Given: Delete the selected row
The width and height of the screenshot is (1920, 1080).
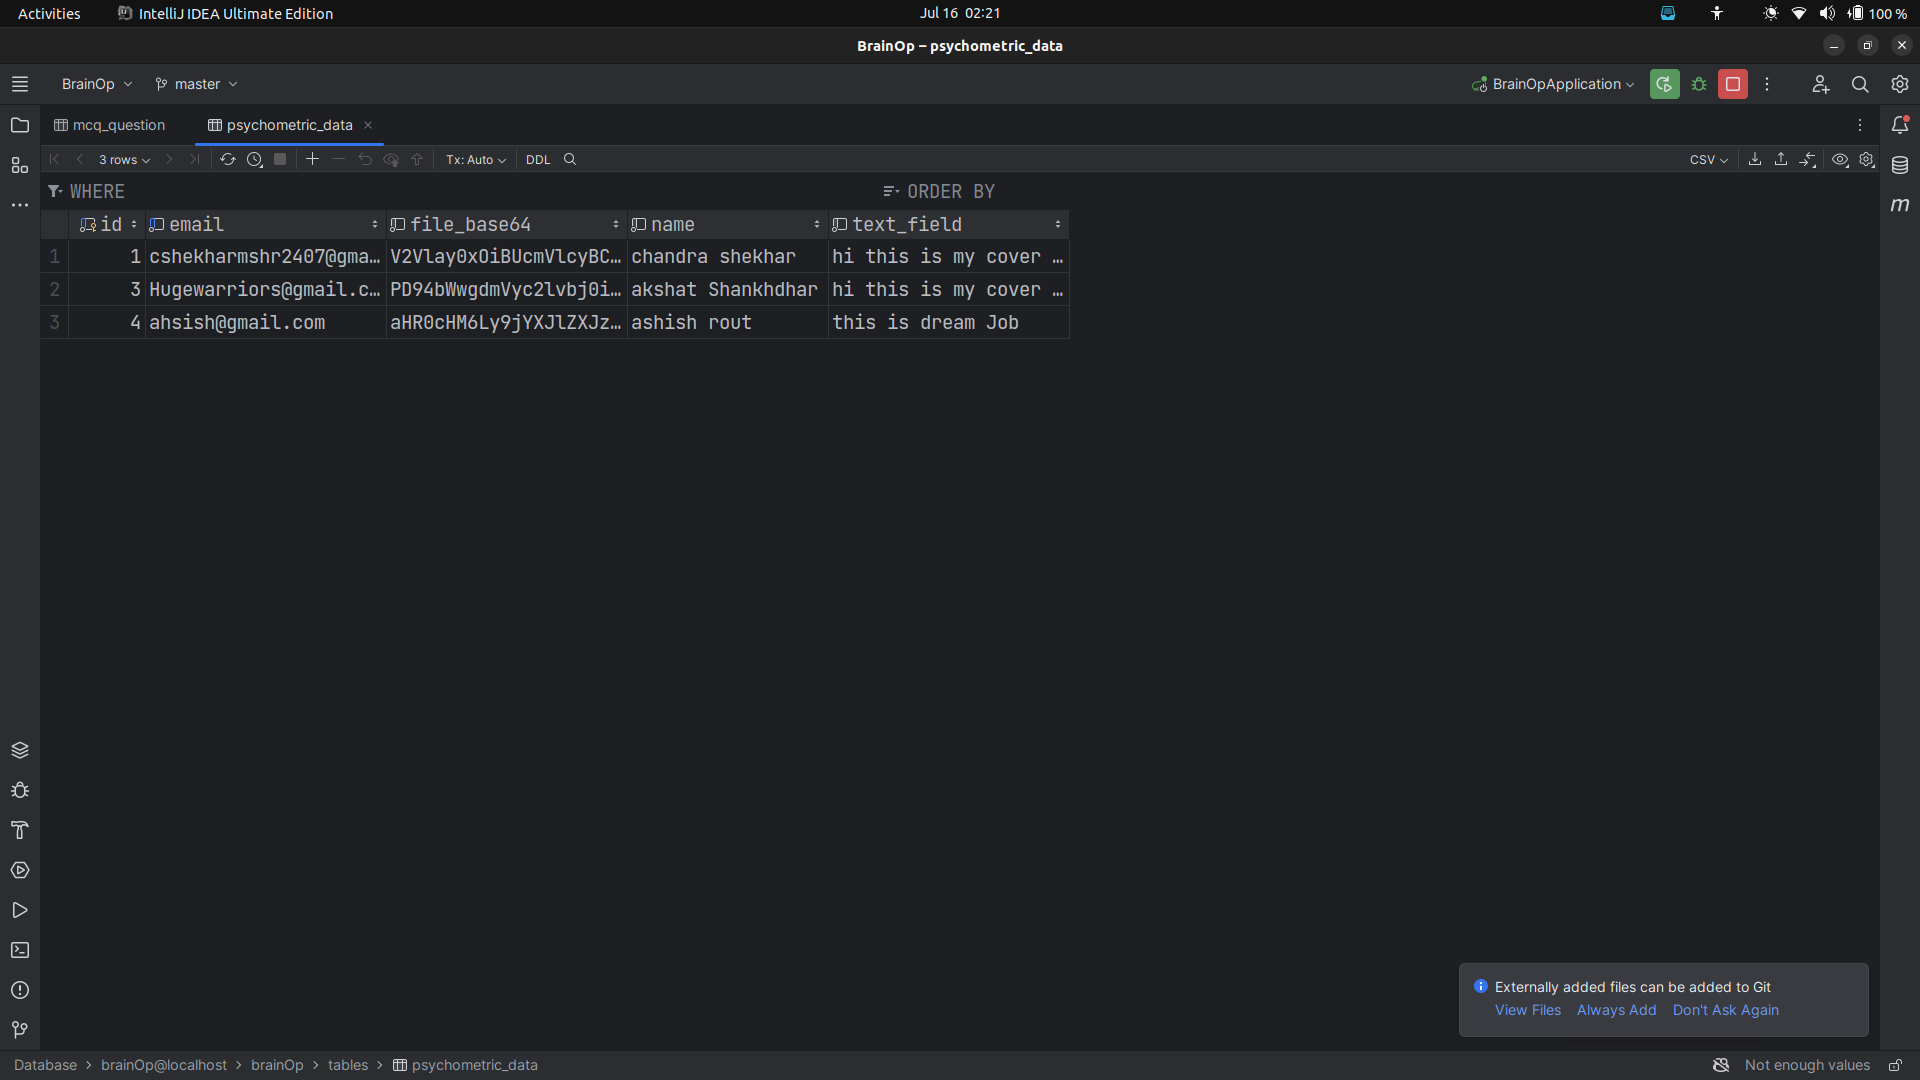Looking at the screenshot, I should [x=338, y=159].
